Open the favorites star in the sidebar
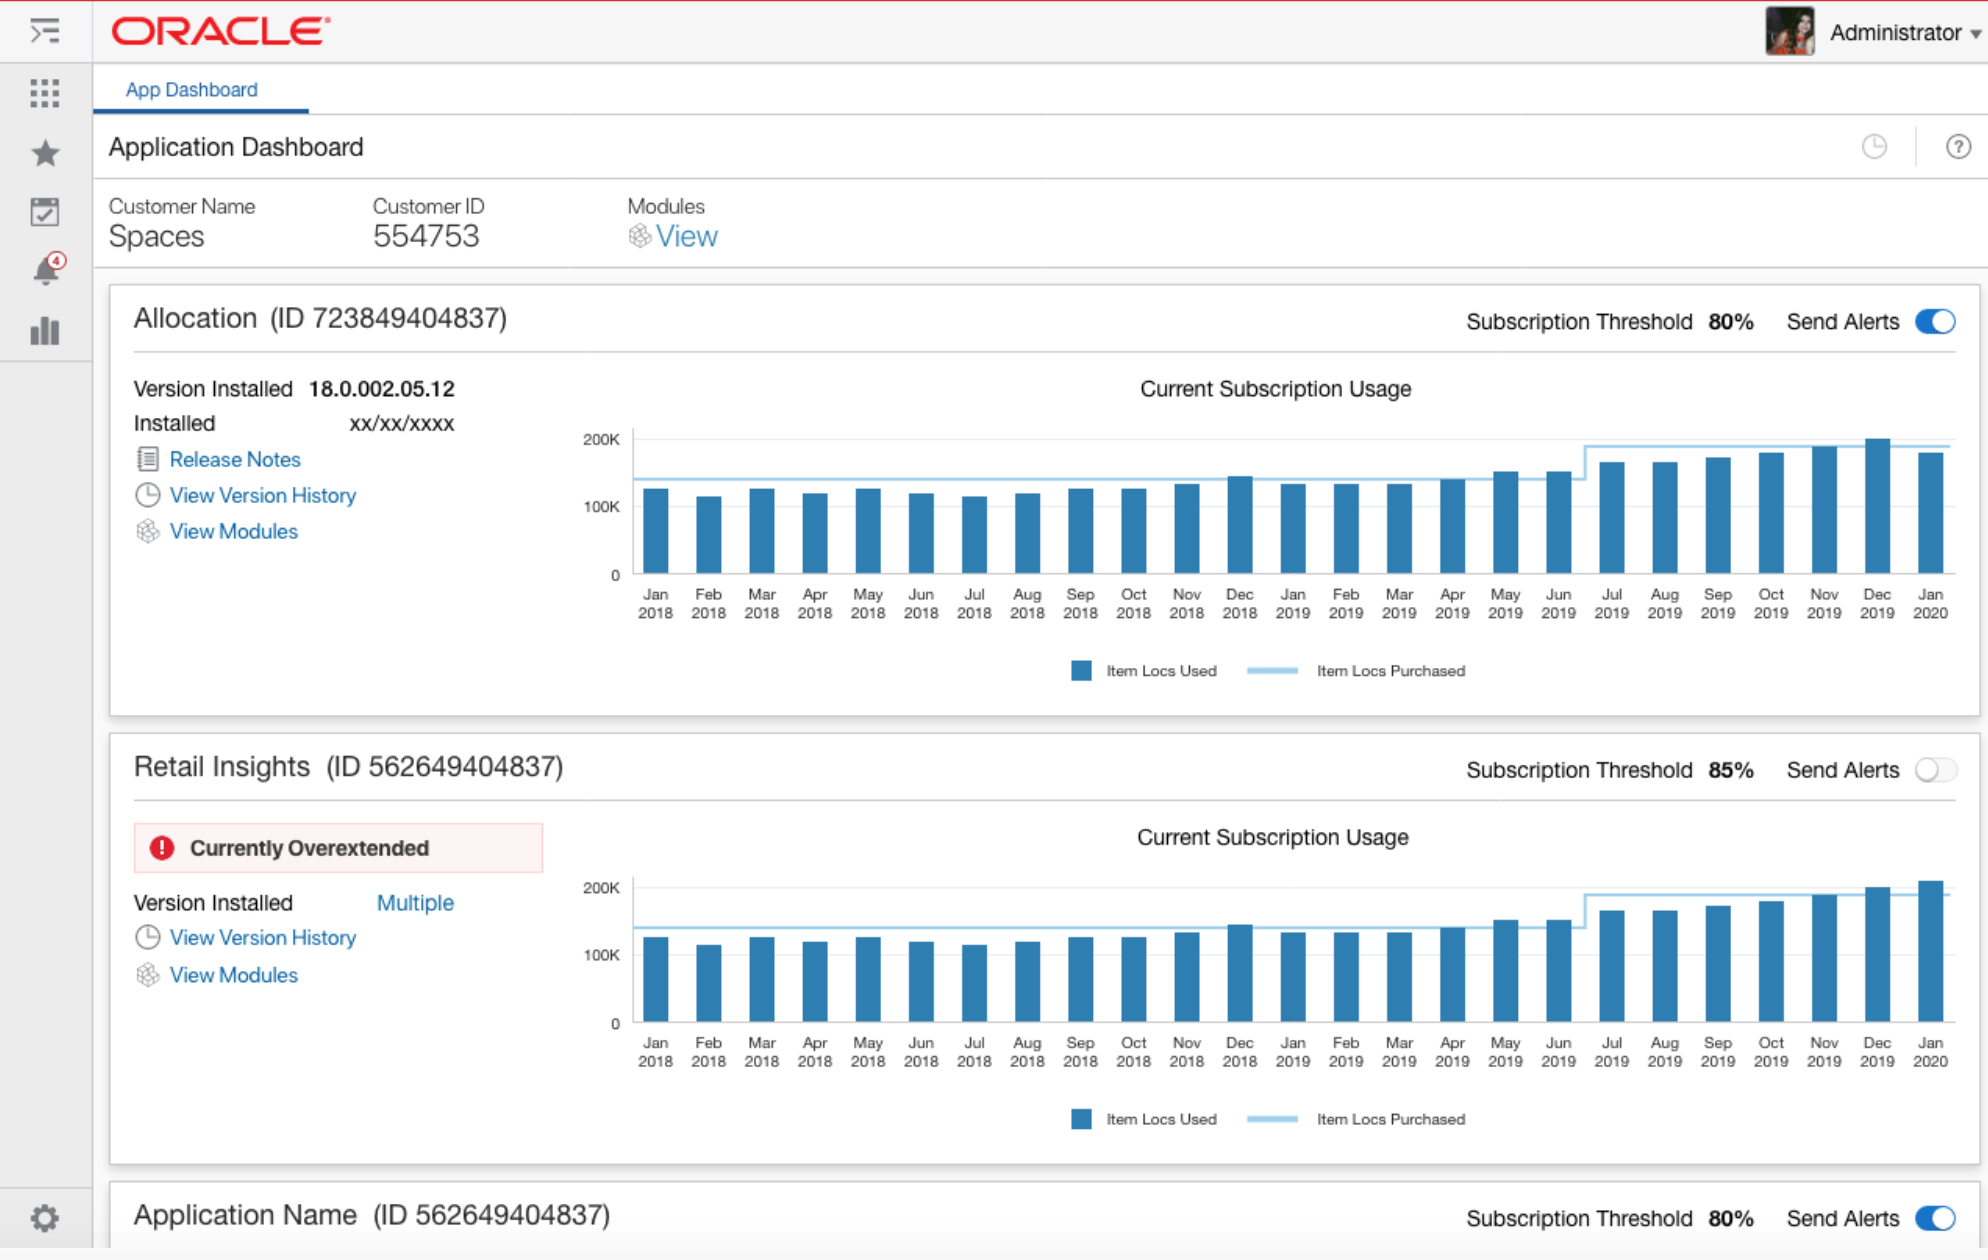Screen dimensions: 1988x1260 coord(45,152)
